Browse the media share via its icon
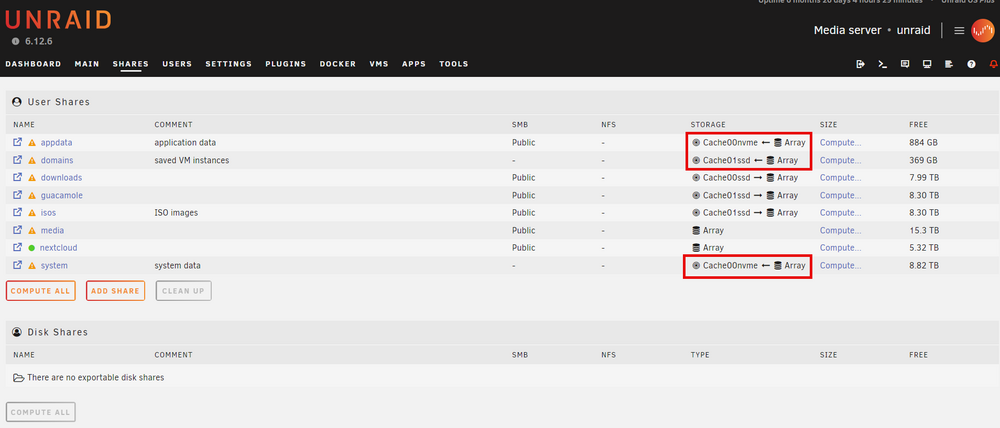1000x428 pixels. [17, 230]
